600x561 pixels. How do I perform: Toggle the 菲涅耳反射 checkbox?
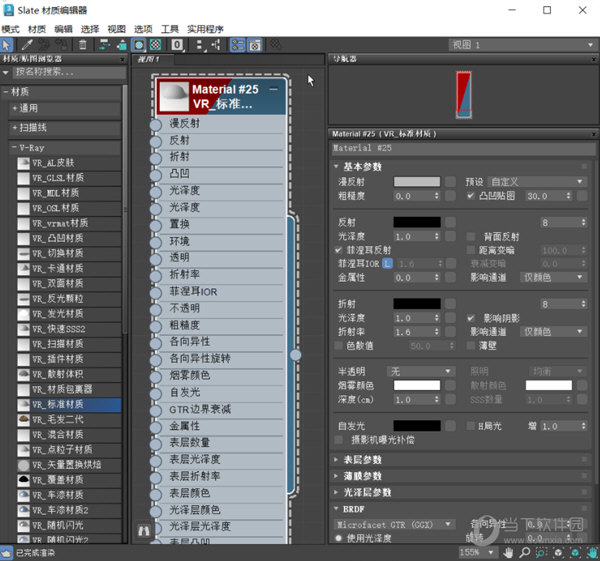coord(338,250)
